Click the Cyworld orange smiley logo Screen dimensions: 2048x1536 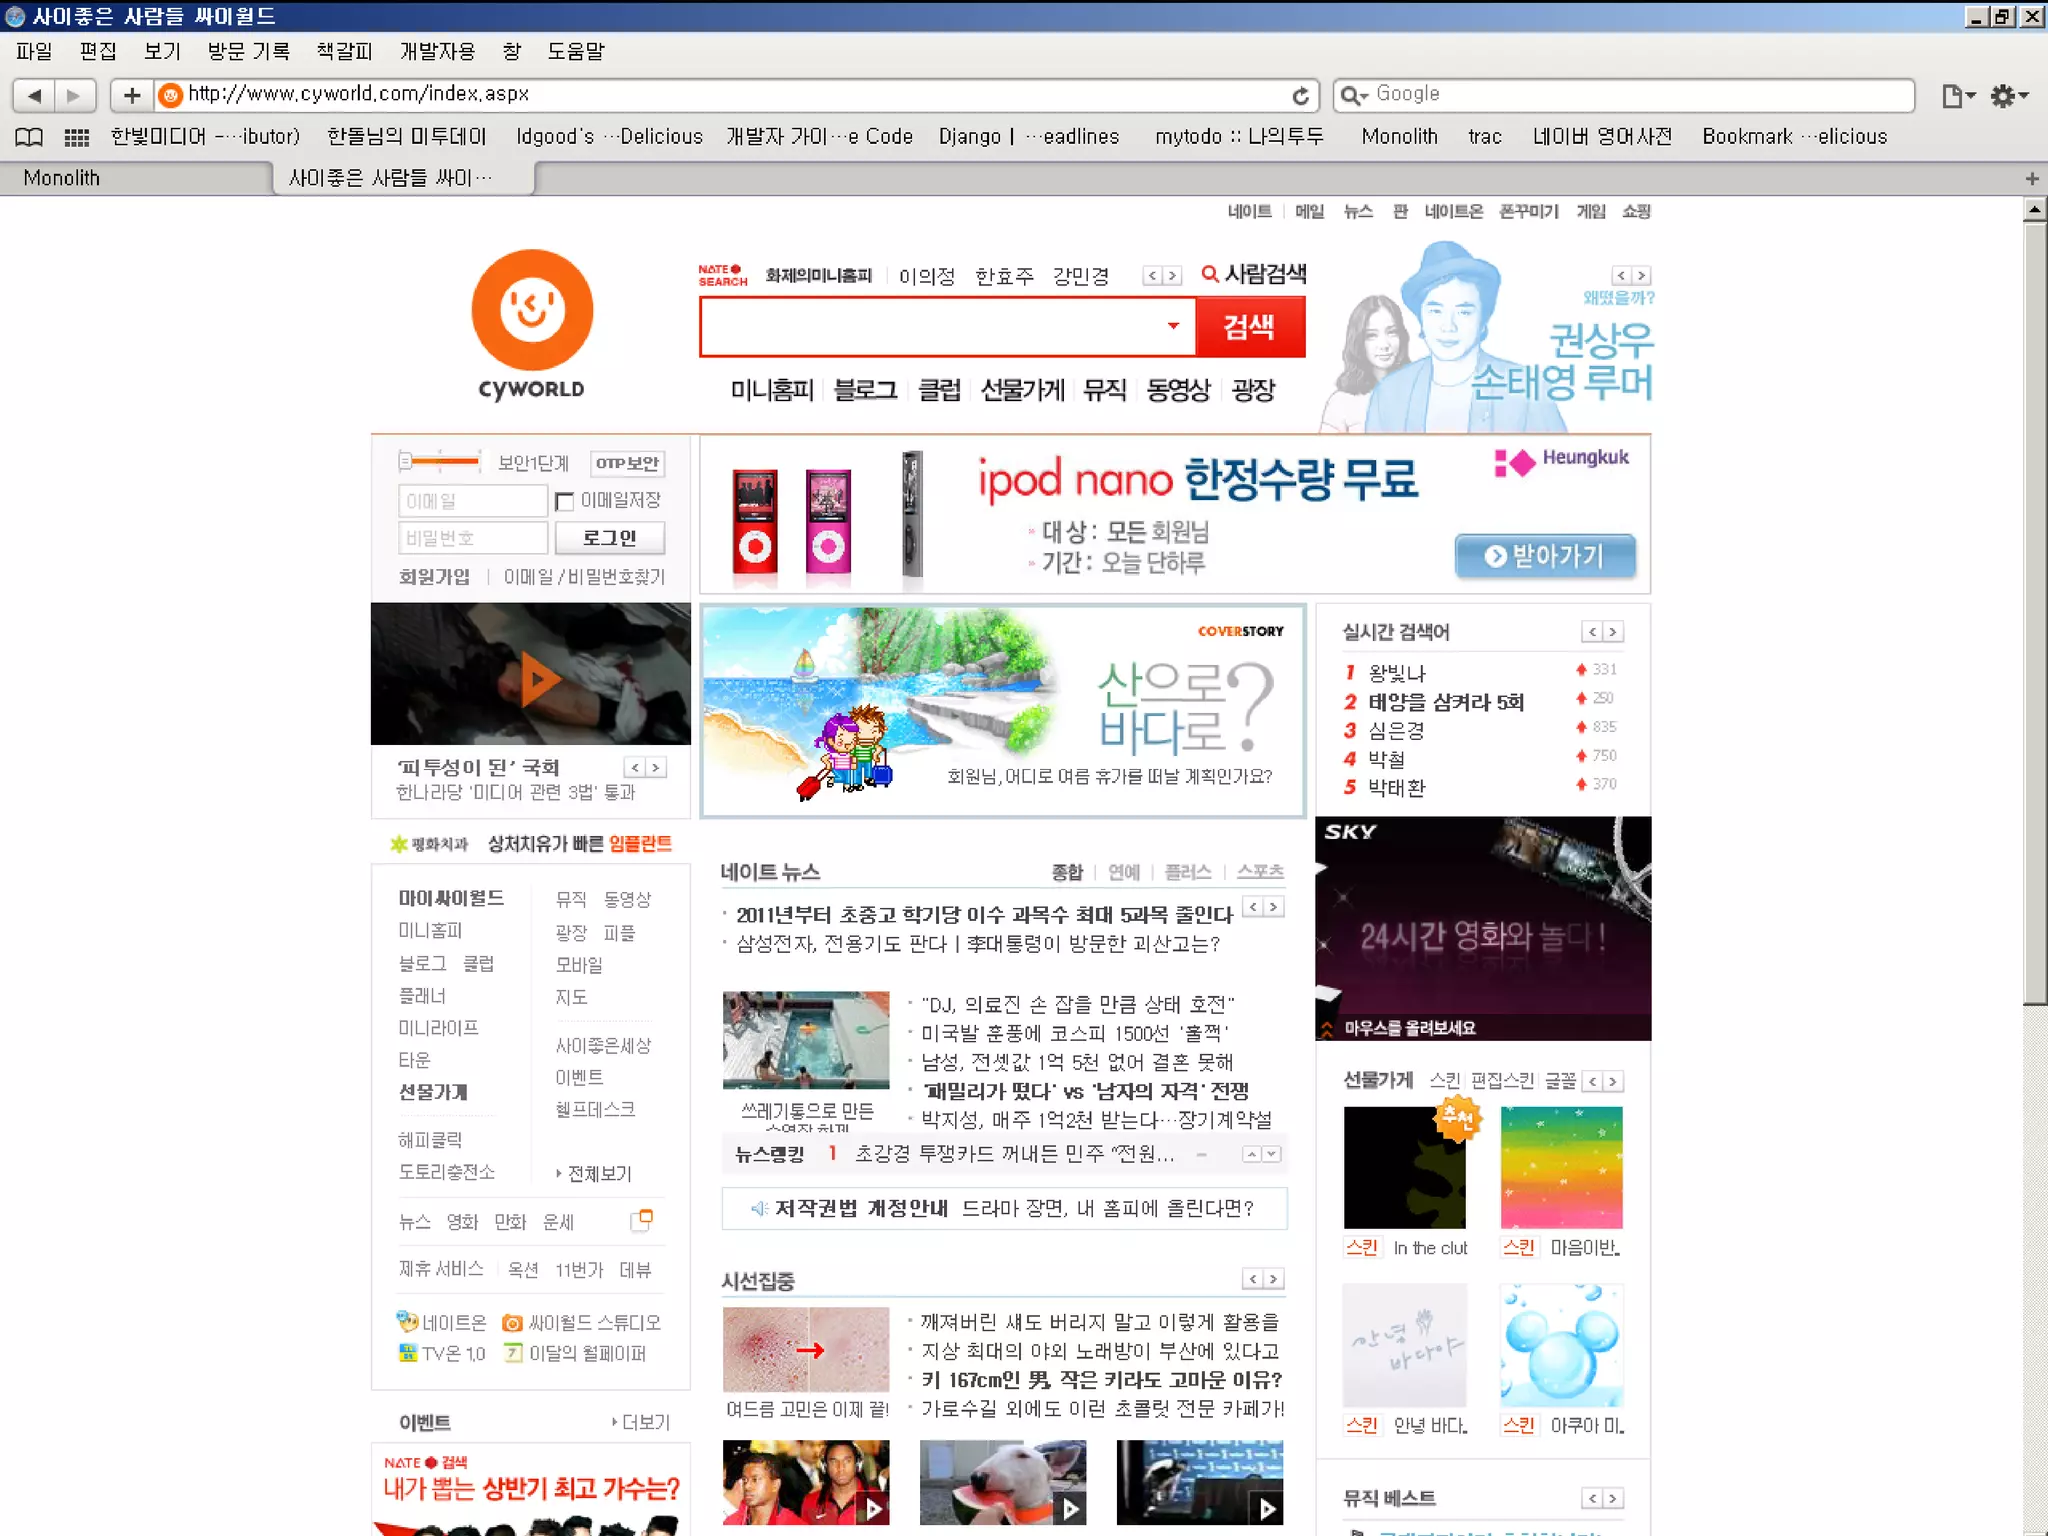pyautogui.click(x=532, y=310)
